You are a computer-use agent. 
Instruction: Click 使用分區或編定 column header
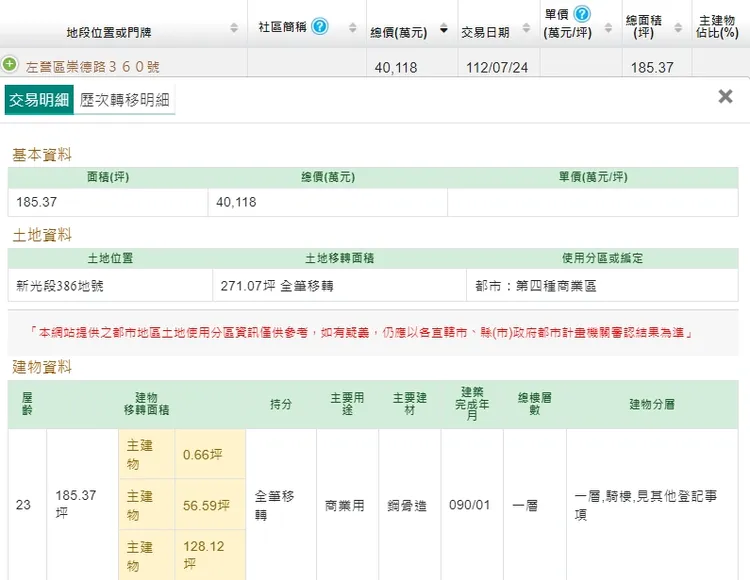tap(602, 258)
